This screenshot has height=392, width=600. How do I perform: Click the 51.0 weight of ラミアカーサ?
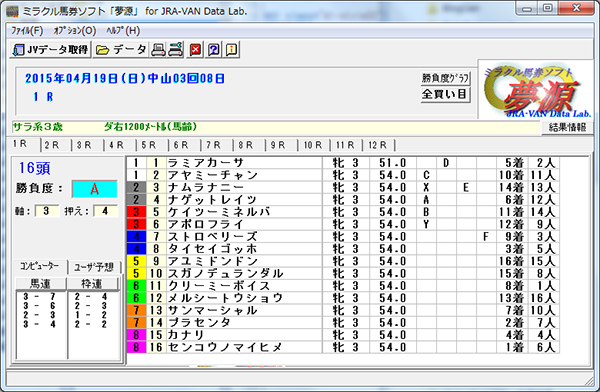click(393, 163)
